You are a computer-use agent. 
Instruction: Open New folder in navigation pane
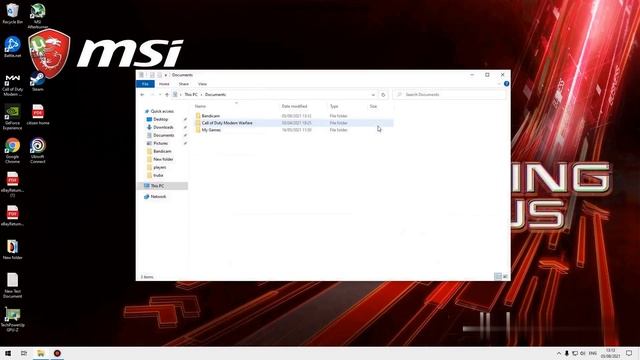[x=163, y=159]
